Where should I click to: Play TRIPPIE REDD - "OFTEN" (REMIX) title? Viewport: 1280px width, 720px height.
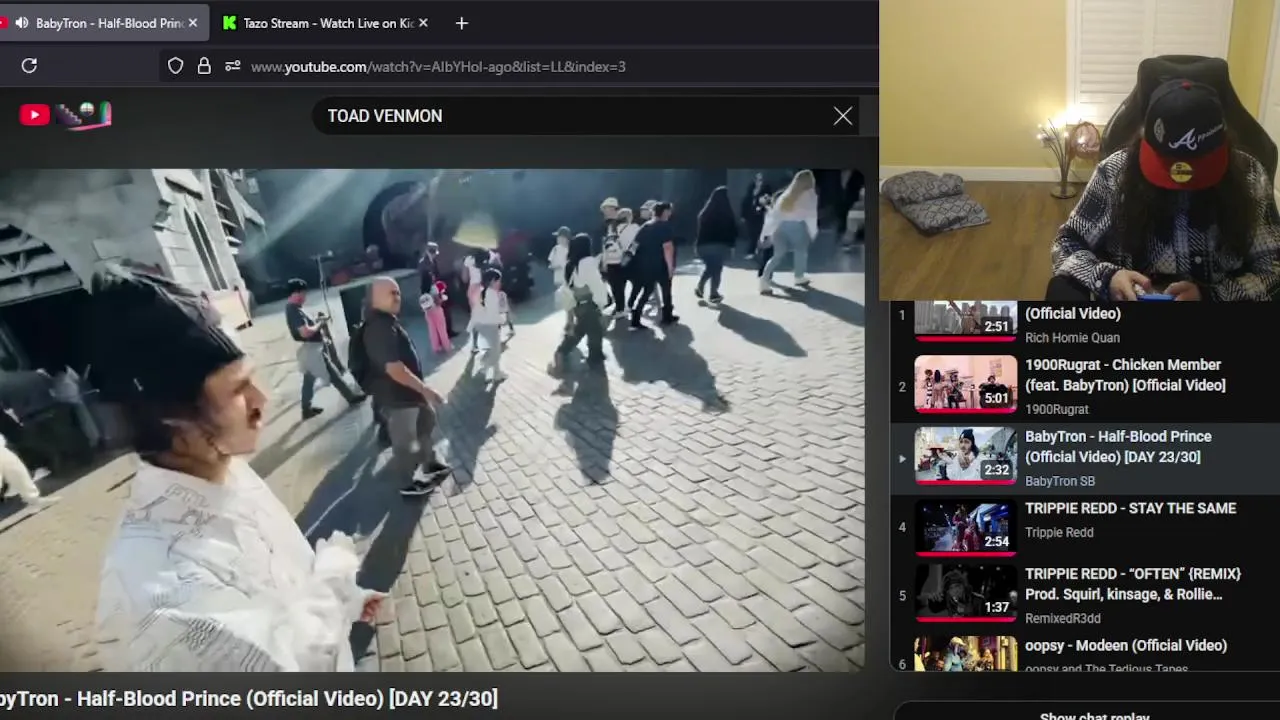coord(1133,584)
